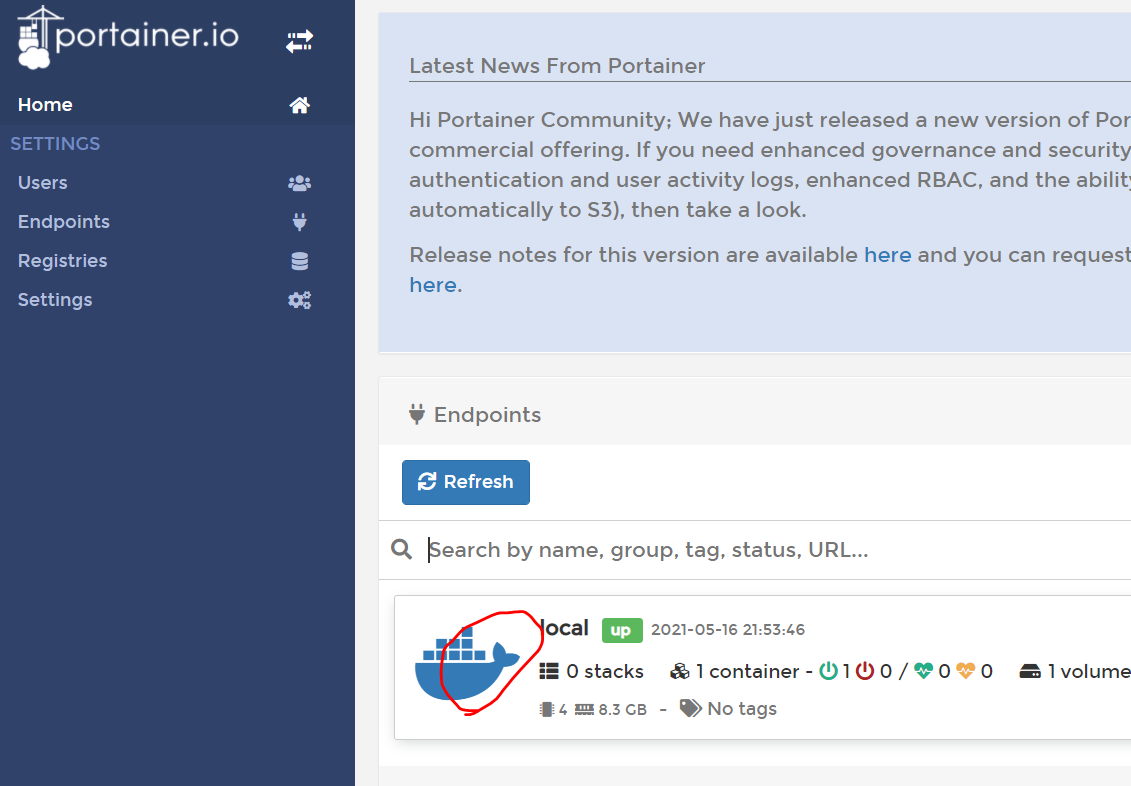Click the 'Endpoints' panel heading text
Viewport: 1131px width, 786px height.
(x=488, y=415)
